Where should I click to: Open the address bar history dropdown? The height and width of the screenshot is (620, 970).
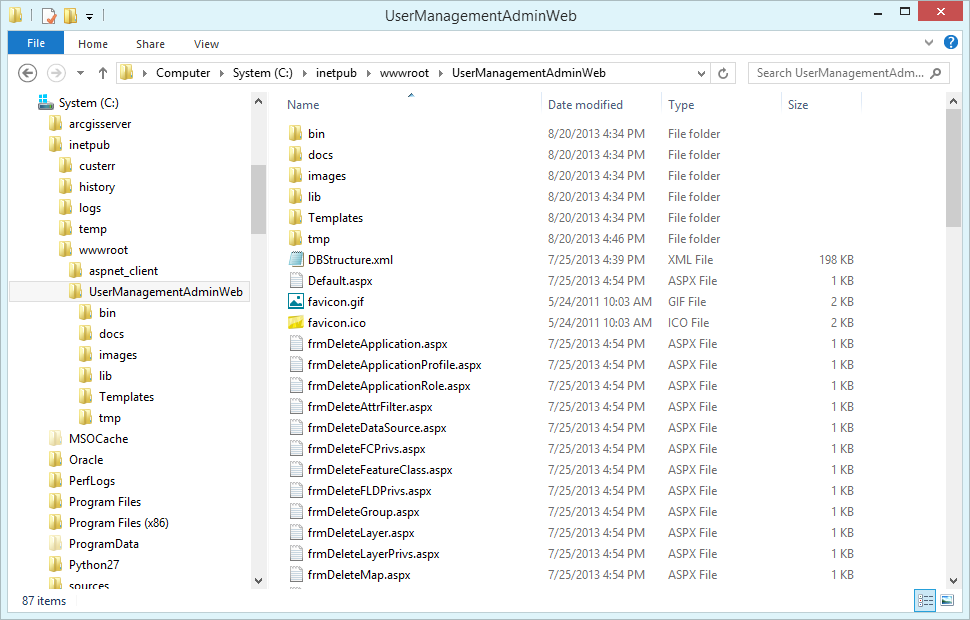[700, 72]
